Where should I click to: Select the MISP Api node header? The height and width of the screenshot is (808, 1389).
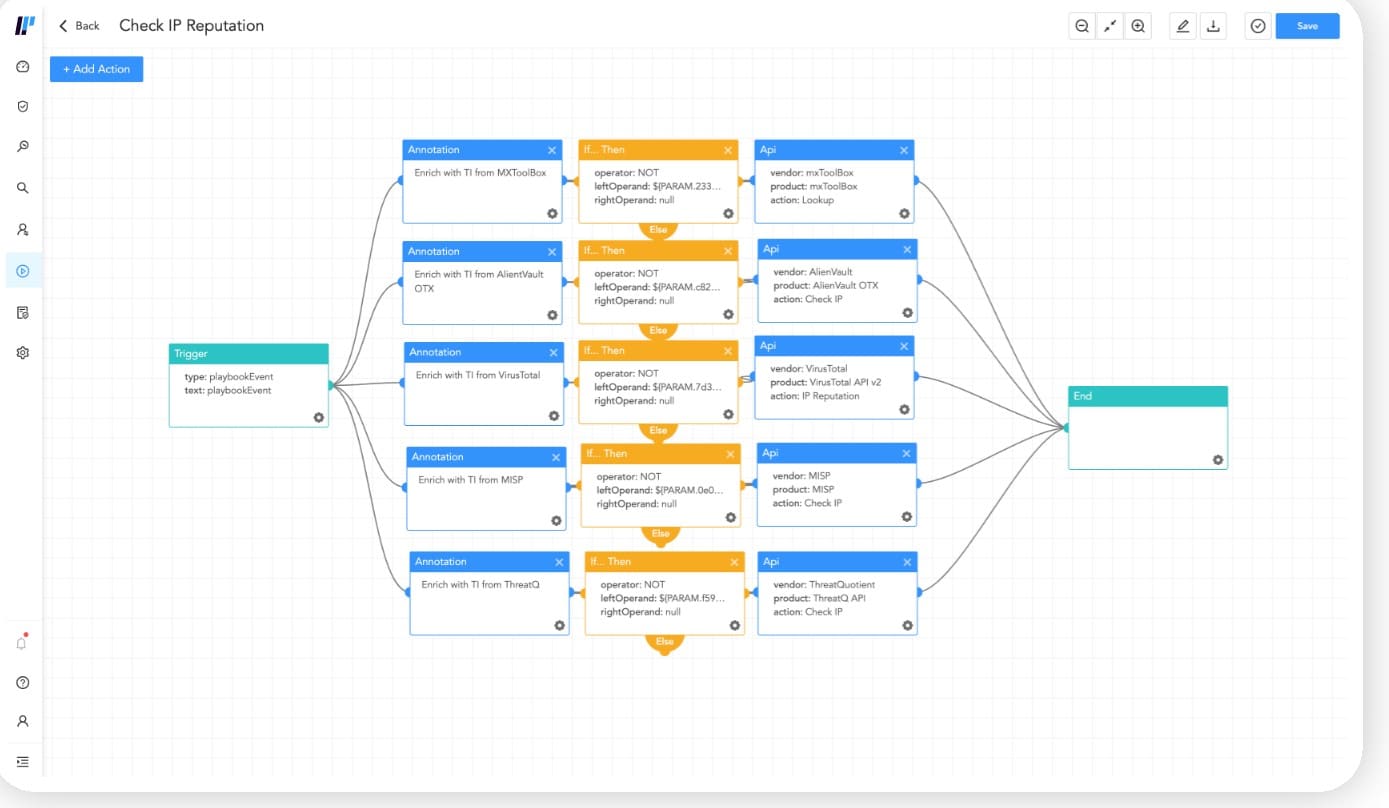pos(837,453)
